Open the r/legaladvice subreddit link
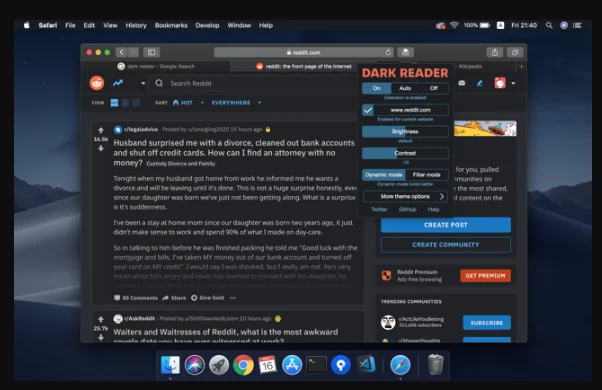 tap(141, 129)
